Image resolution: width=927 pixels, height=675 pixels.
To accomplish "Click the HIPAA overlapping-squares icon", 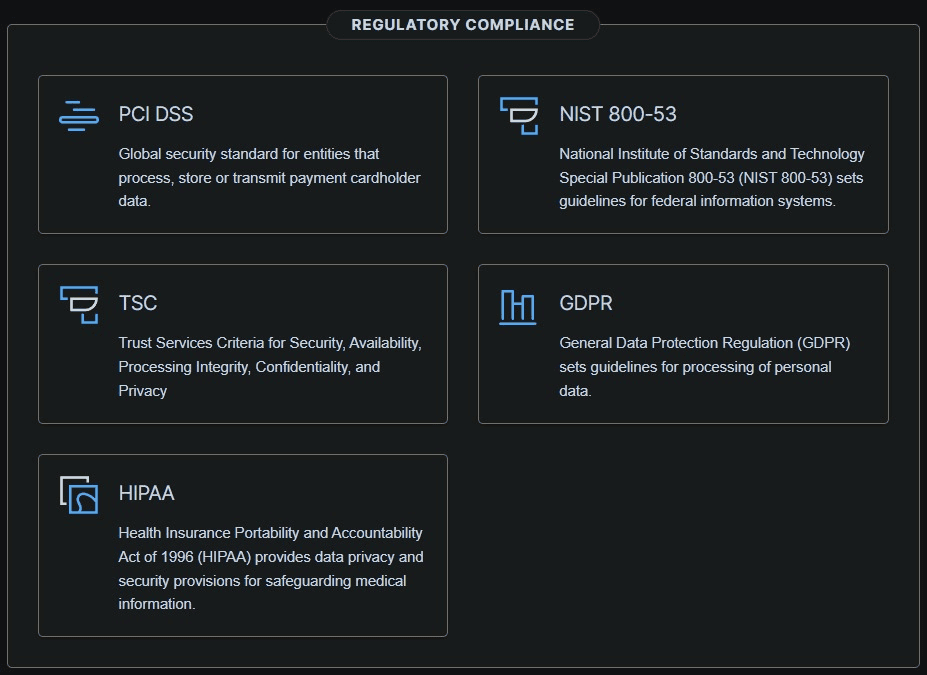I will point(79,494).
